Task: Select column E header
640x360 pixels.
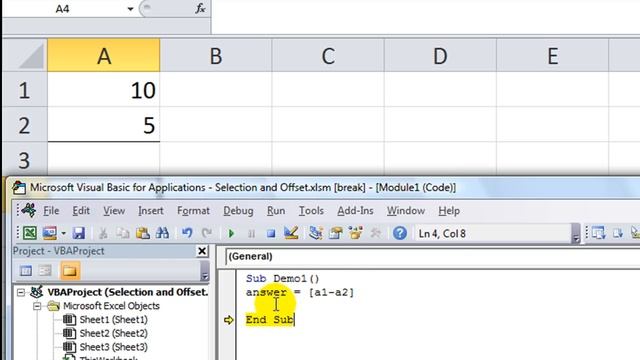Action: pyautogui.click(x=552, y=56)
